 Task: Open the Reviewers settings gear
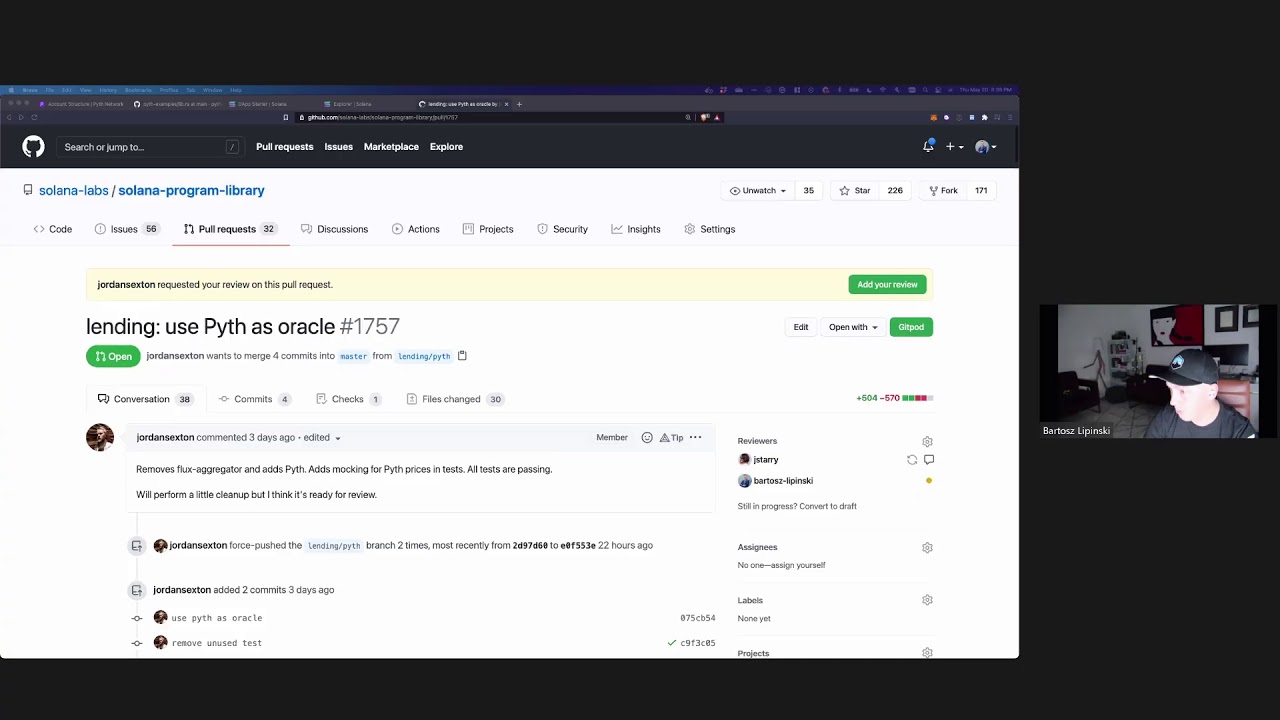[927, 441]
